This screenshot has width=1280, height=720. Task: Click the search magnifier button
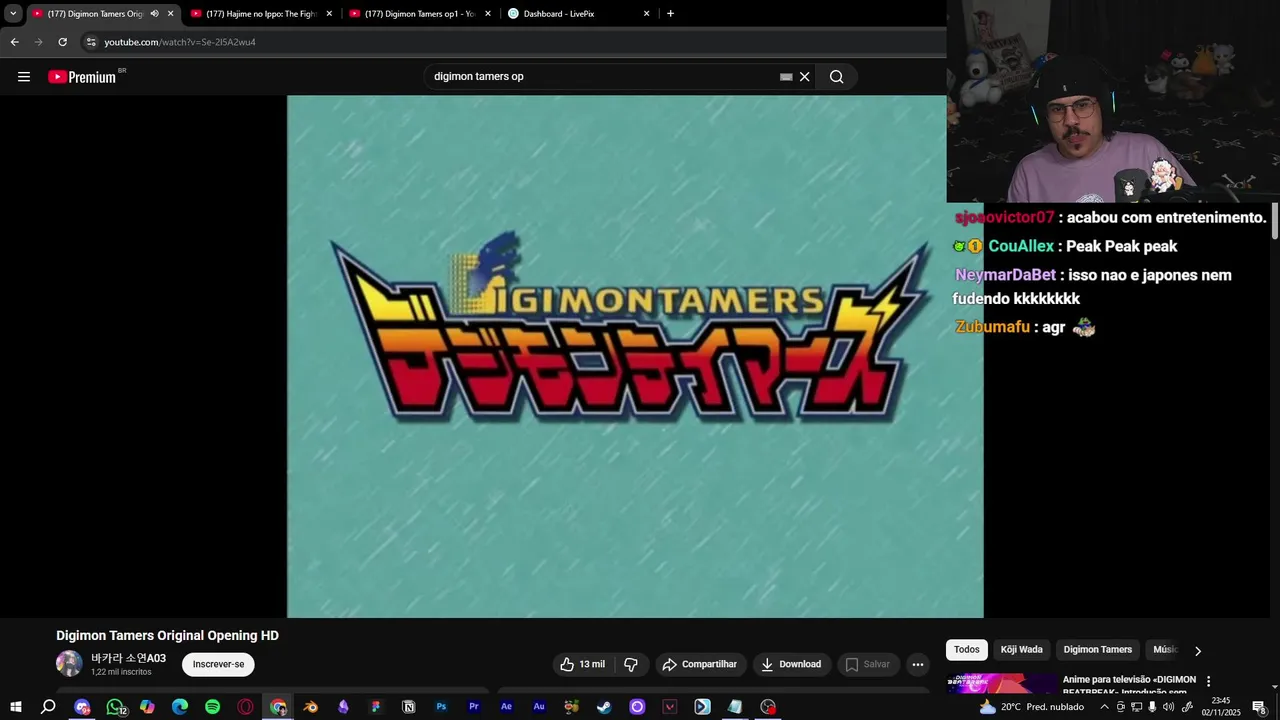click(836, 77)
